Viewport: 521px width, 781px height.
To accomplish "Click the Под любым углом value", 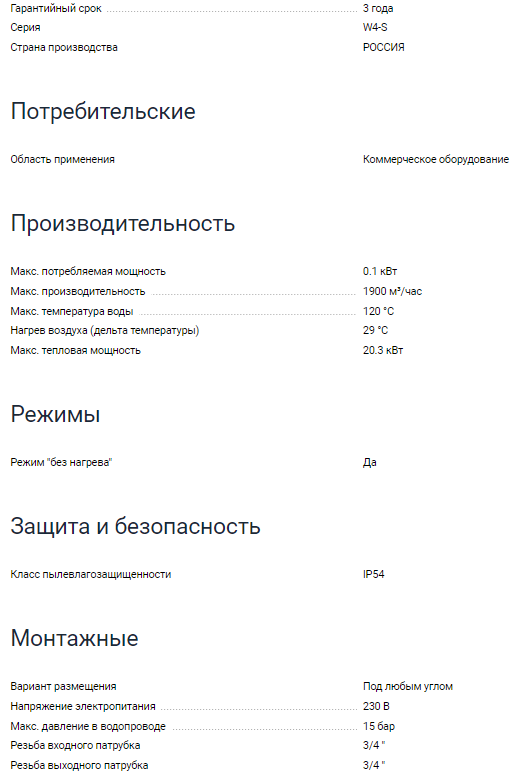I will tap(408, 686).
